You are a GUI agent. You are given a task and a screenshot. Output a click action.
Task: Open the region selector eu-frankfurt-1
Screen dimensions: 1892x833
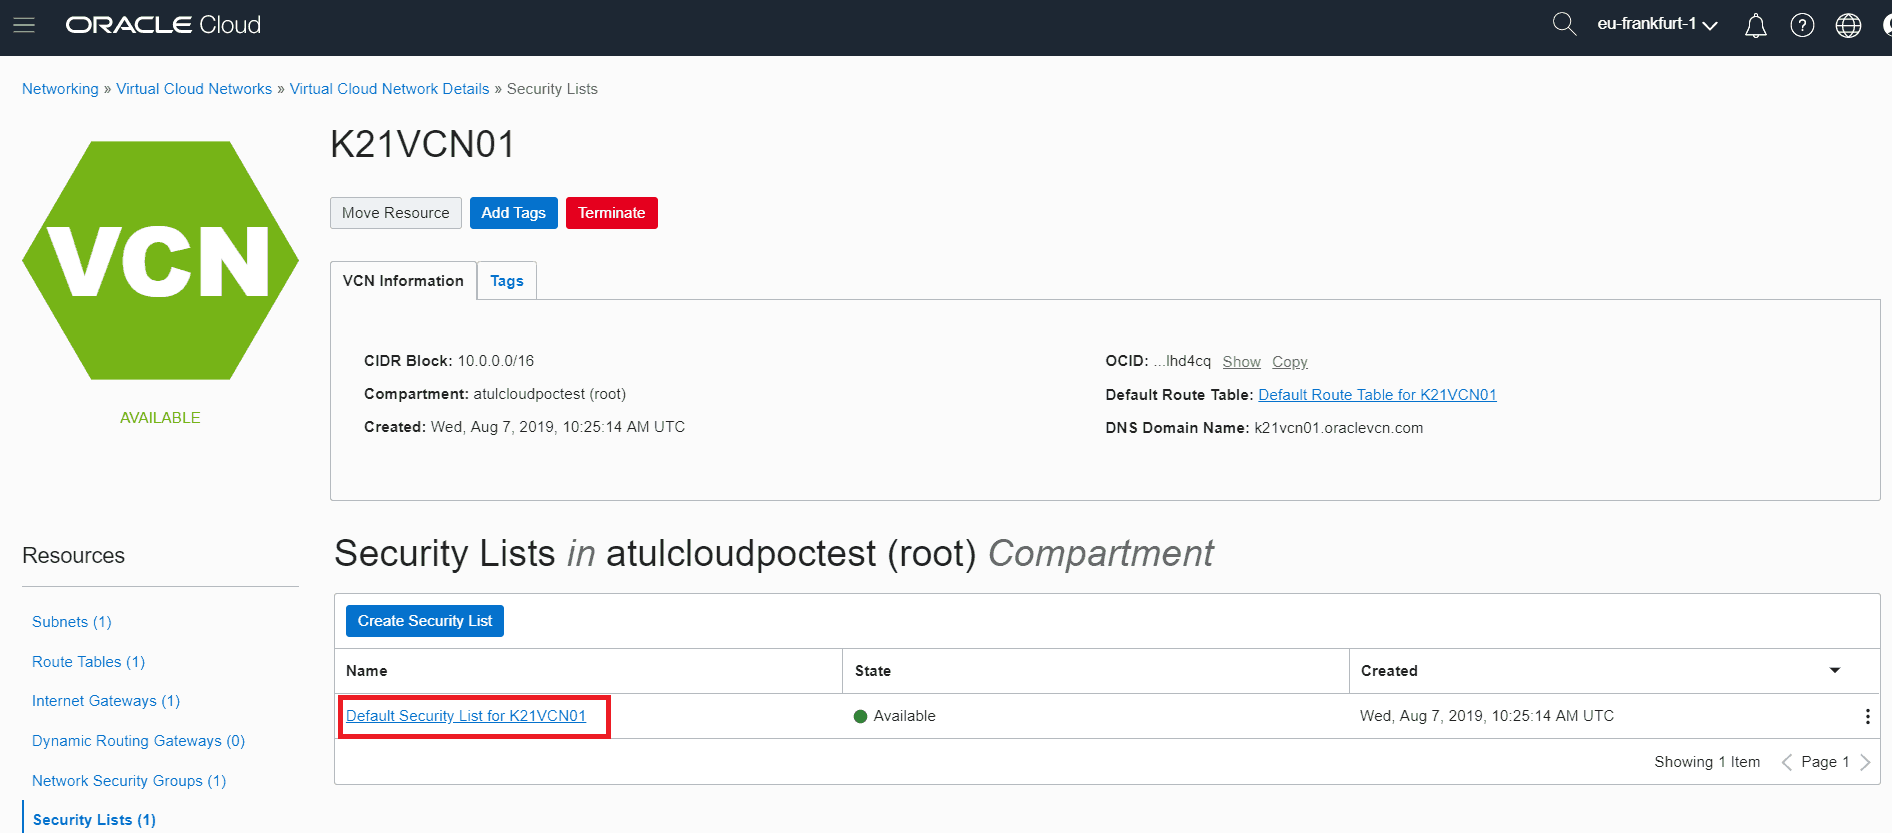pos(1657,24)
